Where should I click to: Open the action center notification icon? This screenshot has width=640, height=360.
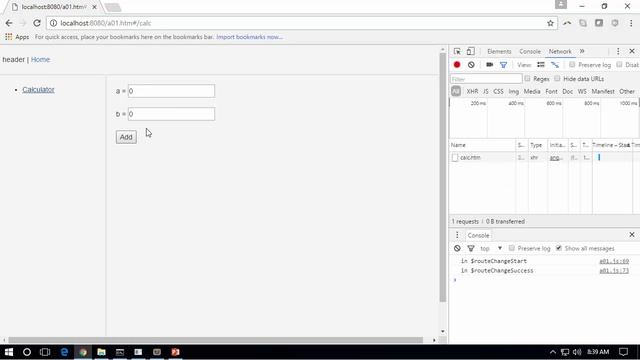point(623,352)
